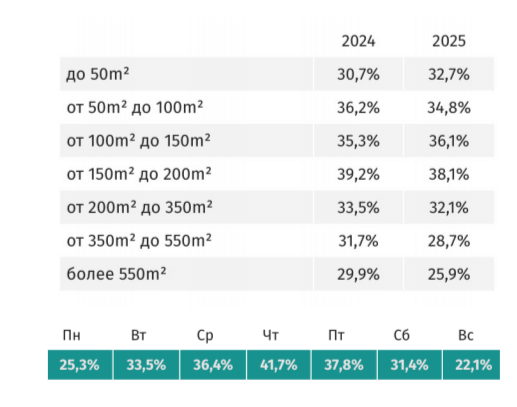Select the 'от 200m² до 350m²' row label
517x407 pixels.
tap(139, 207)
